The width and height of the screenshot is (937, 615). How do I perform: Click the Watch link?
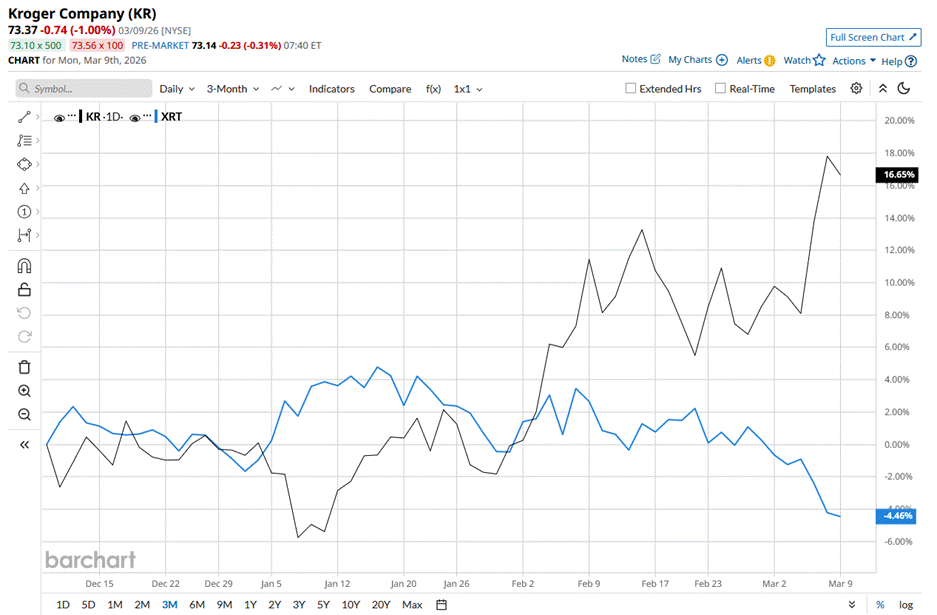click(797, 60)
